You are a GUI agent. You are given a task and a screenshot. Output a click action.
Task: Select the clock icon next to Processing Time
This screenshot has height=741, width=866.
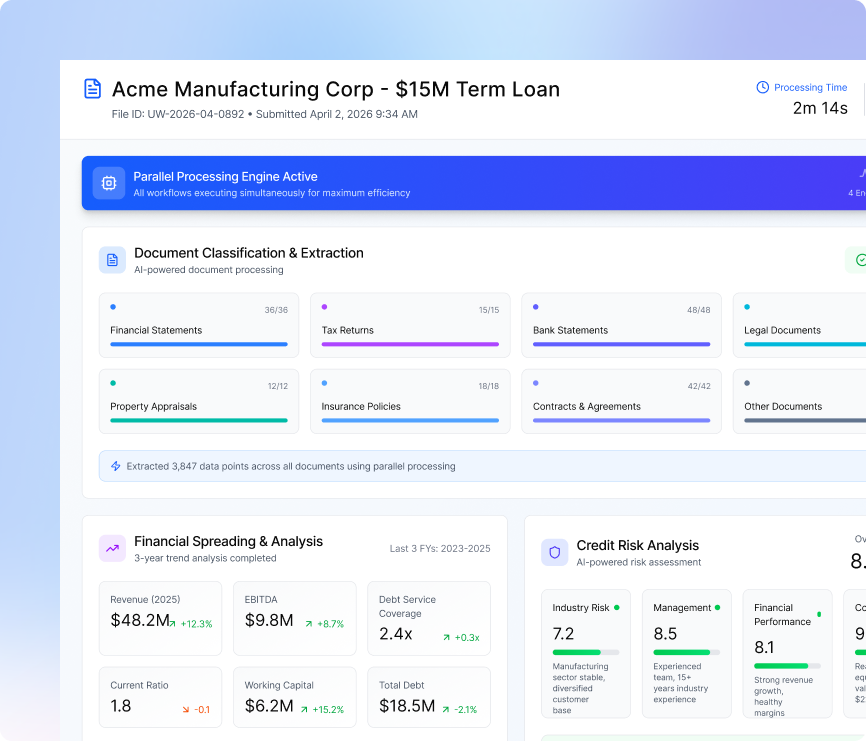pos(761,87)
